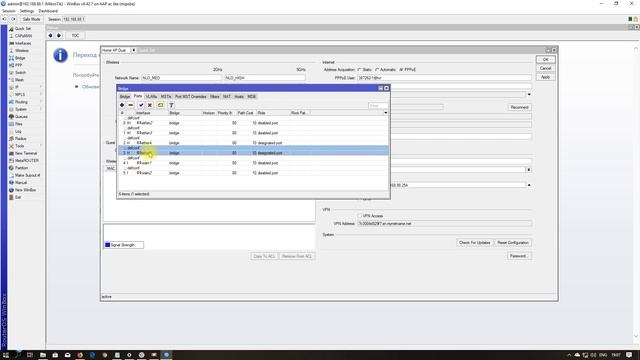Viewport: 640px width, 360px height.
Task: Click the undo arrow in the main toolbar
Action: (x=4, y=19)
